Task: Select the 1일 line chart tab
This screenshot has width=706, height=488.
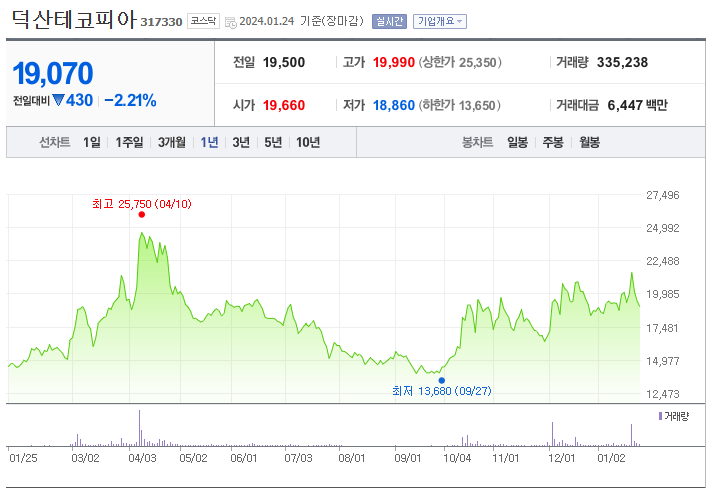Action: point(92,142)
